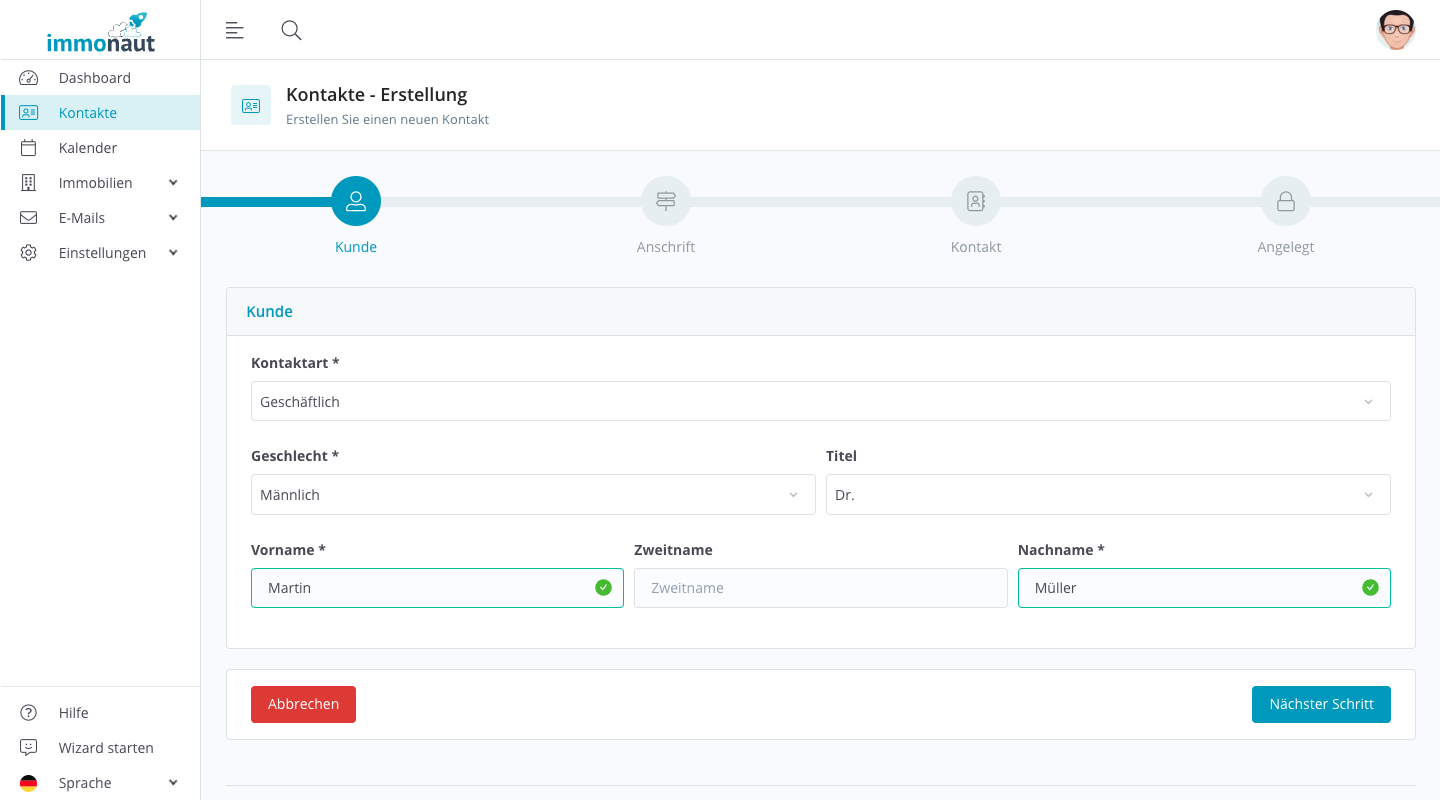1440x800 pixels.
Task: Click the Kontakt address book step icon
Action: pyautogui.click(x=976, y=201)
